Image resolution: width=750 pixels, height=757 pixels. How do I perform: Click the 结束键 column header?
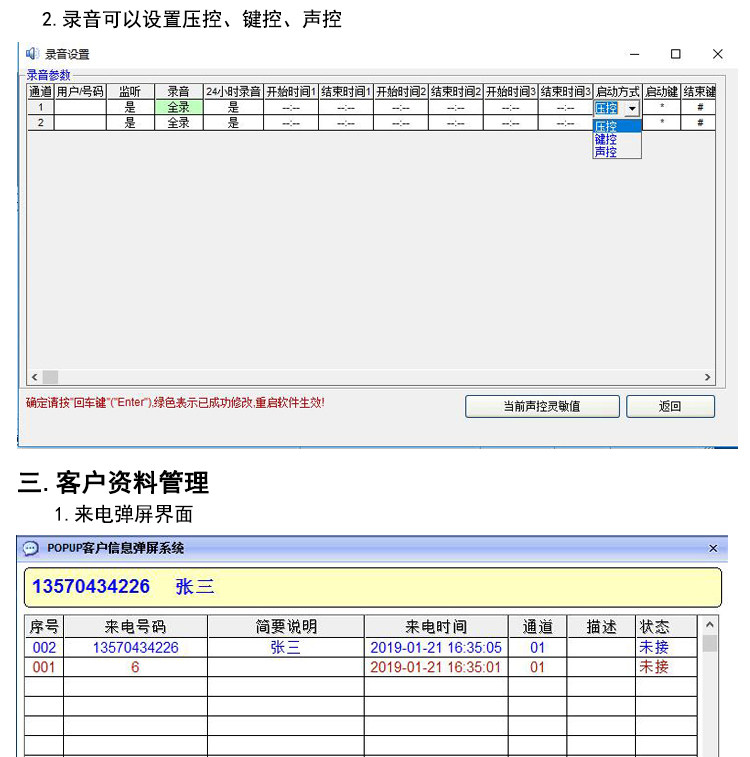(698, 91)
